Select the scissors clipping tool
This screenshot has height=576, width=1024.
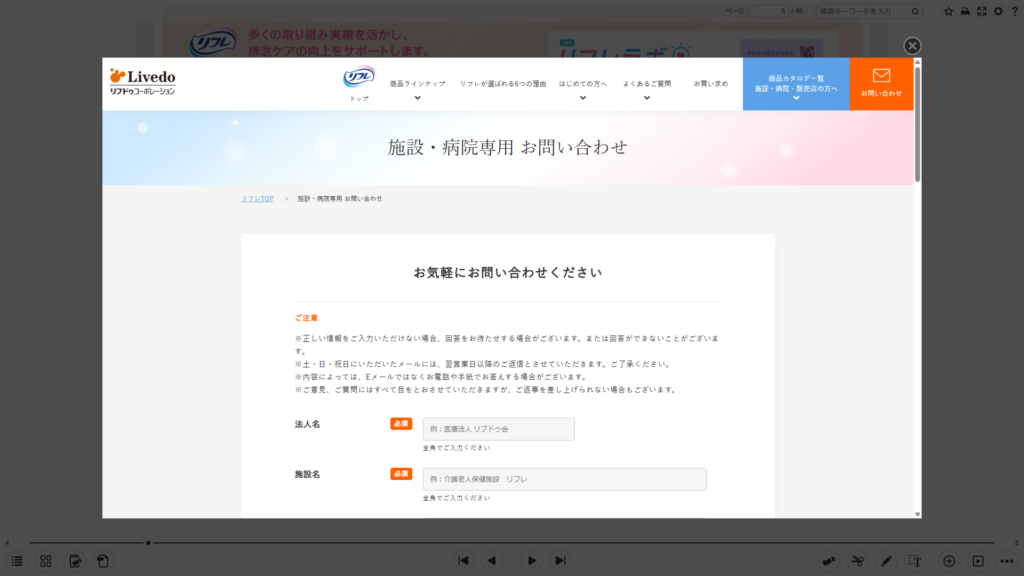(x=857, y=561)
